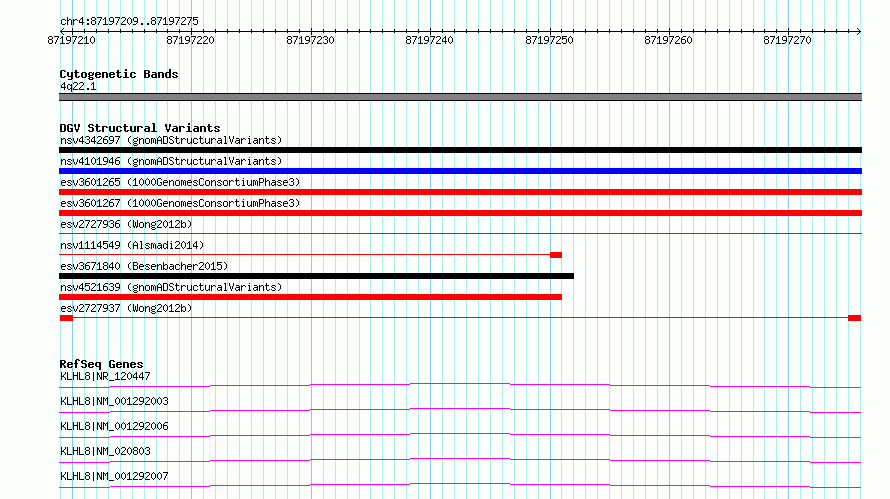The width and height of the screenshot is (890, 499).
Task: Click the chr4:87197209..87197275 region label
Action: click(129, 21)
